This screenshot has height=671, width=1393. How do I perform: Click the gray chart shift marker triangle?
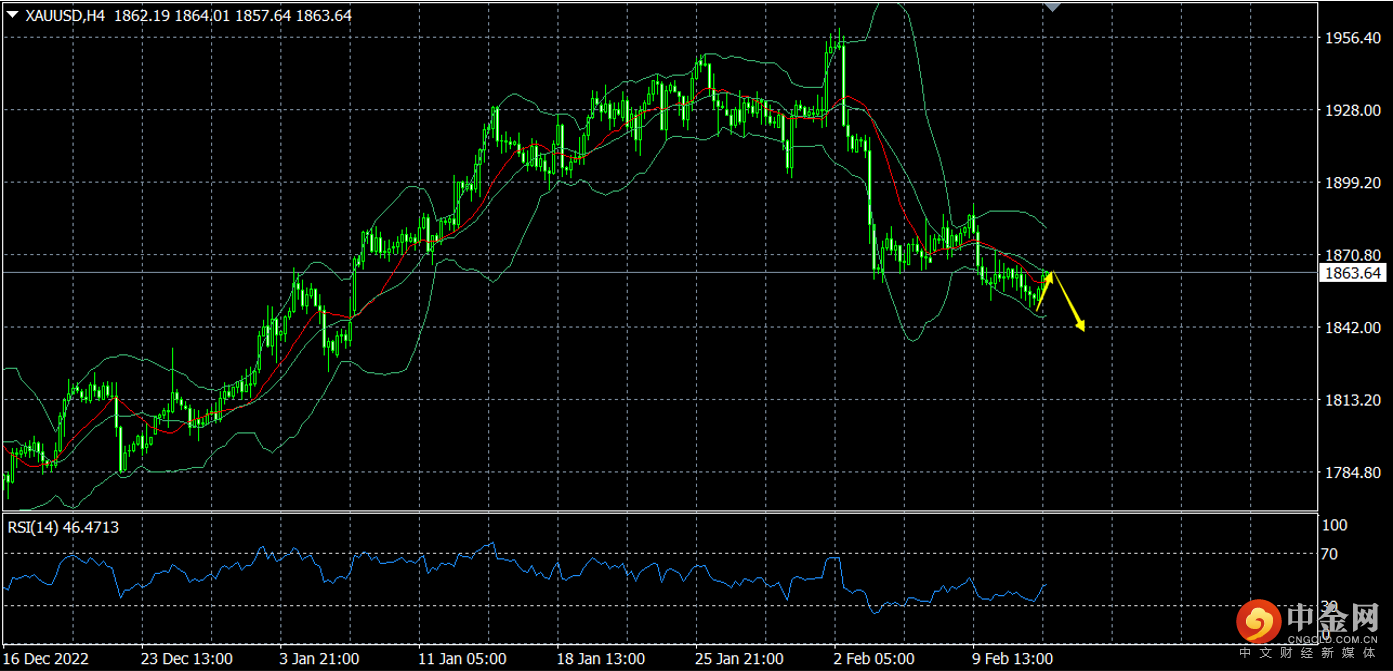coord(1052,6)
